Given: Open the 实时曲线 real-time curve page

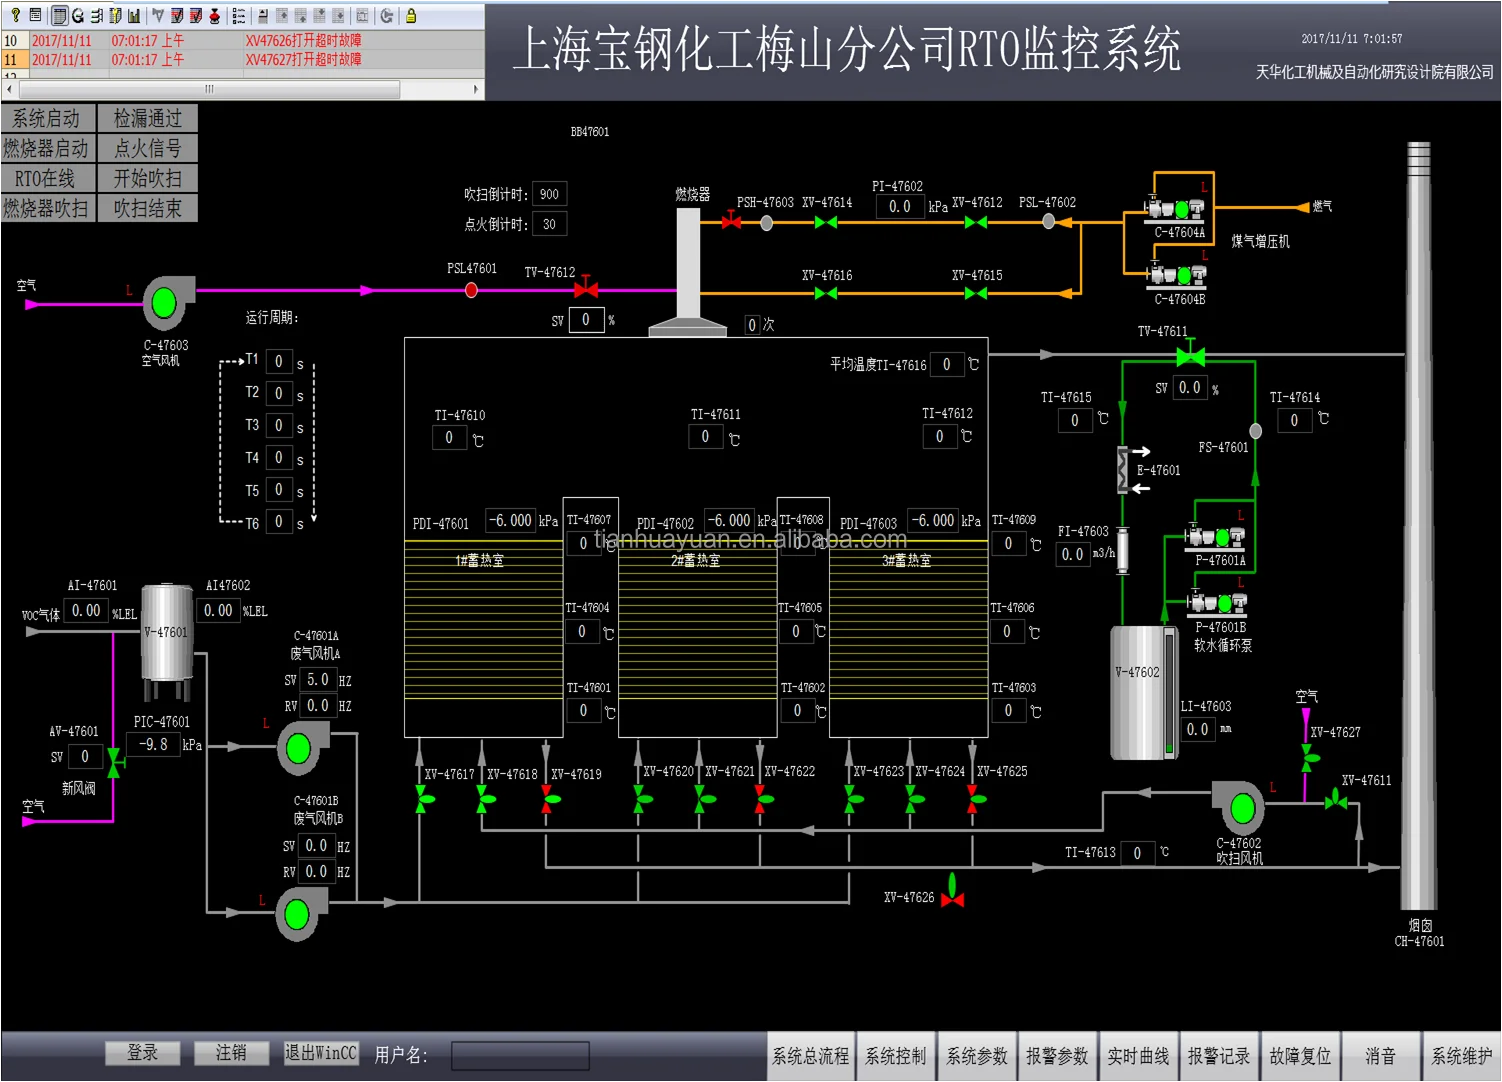Looking at the screenshot, I should pyautogui.click(x=1138, y=1056).
